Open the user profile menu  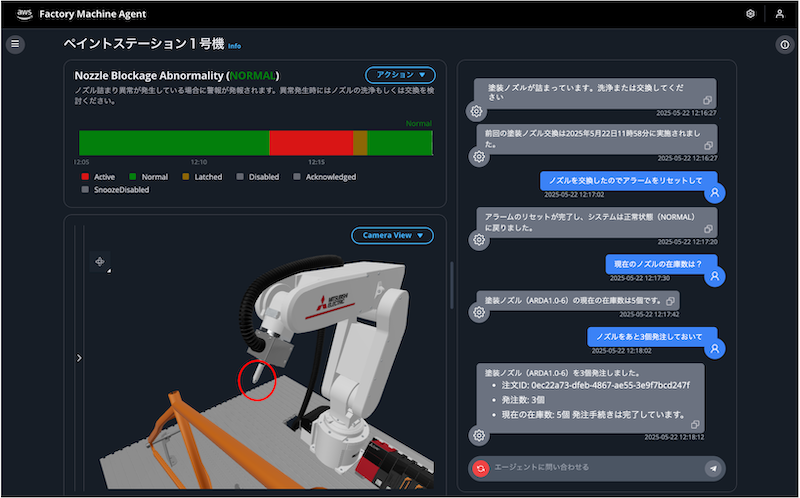(x=780, y=14)
